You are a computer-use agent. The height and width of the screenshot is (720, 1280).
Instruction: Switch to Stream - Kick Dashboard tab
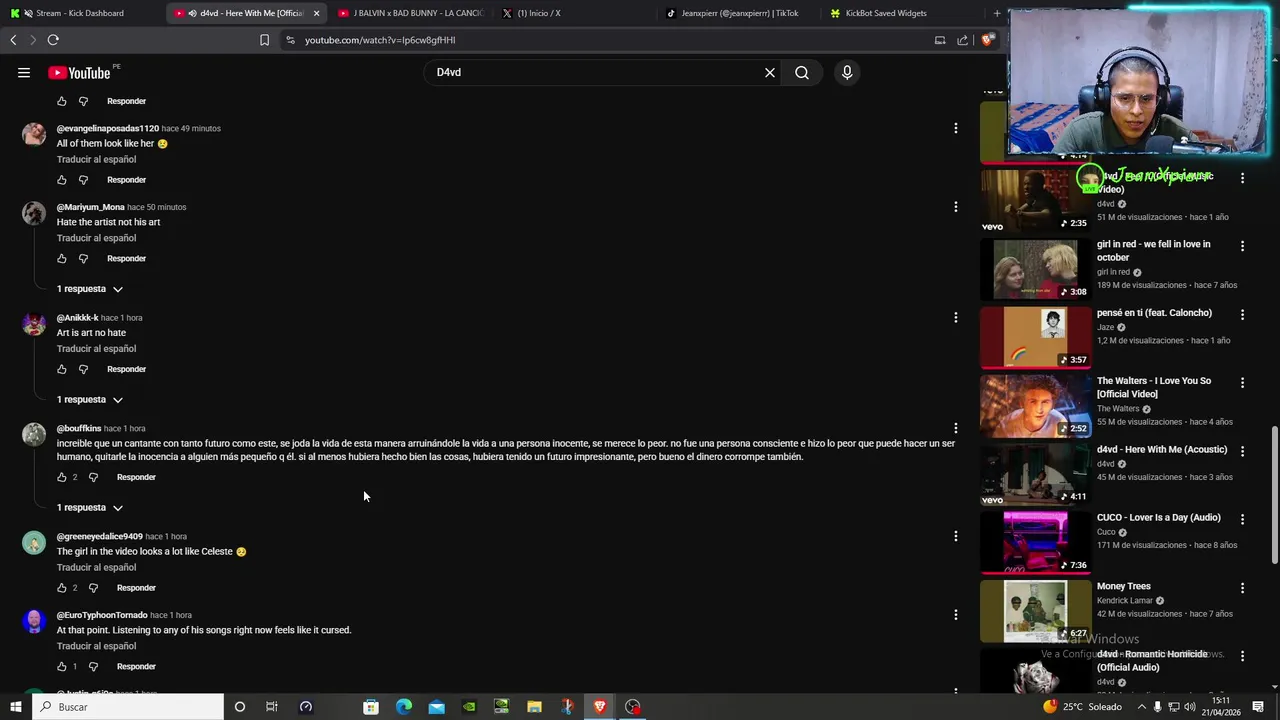coord(80,13)
